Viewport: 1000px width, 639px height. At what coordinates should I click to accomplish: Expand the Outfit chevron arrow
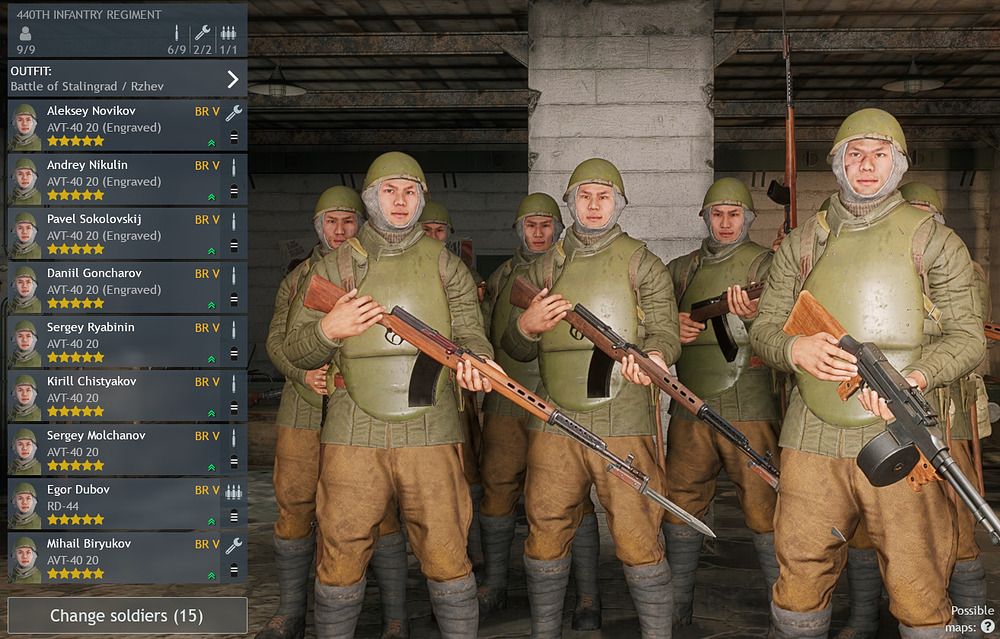click(x=233, y=79)
